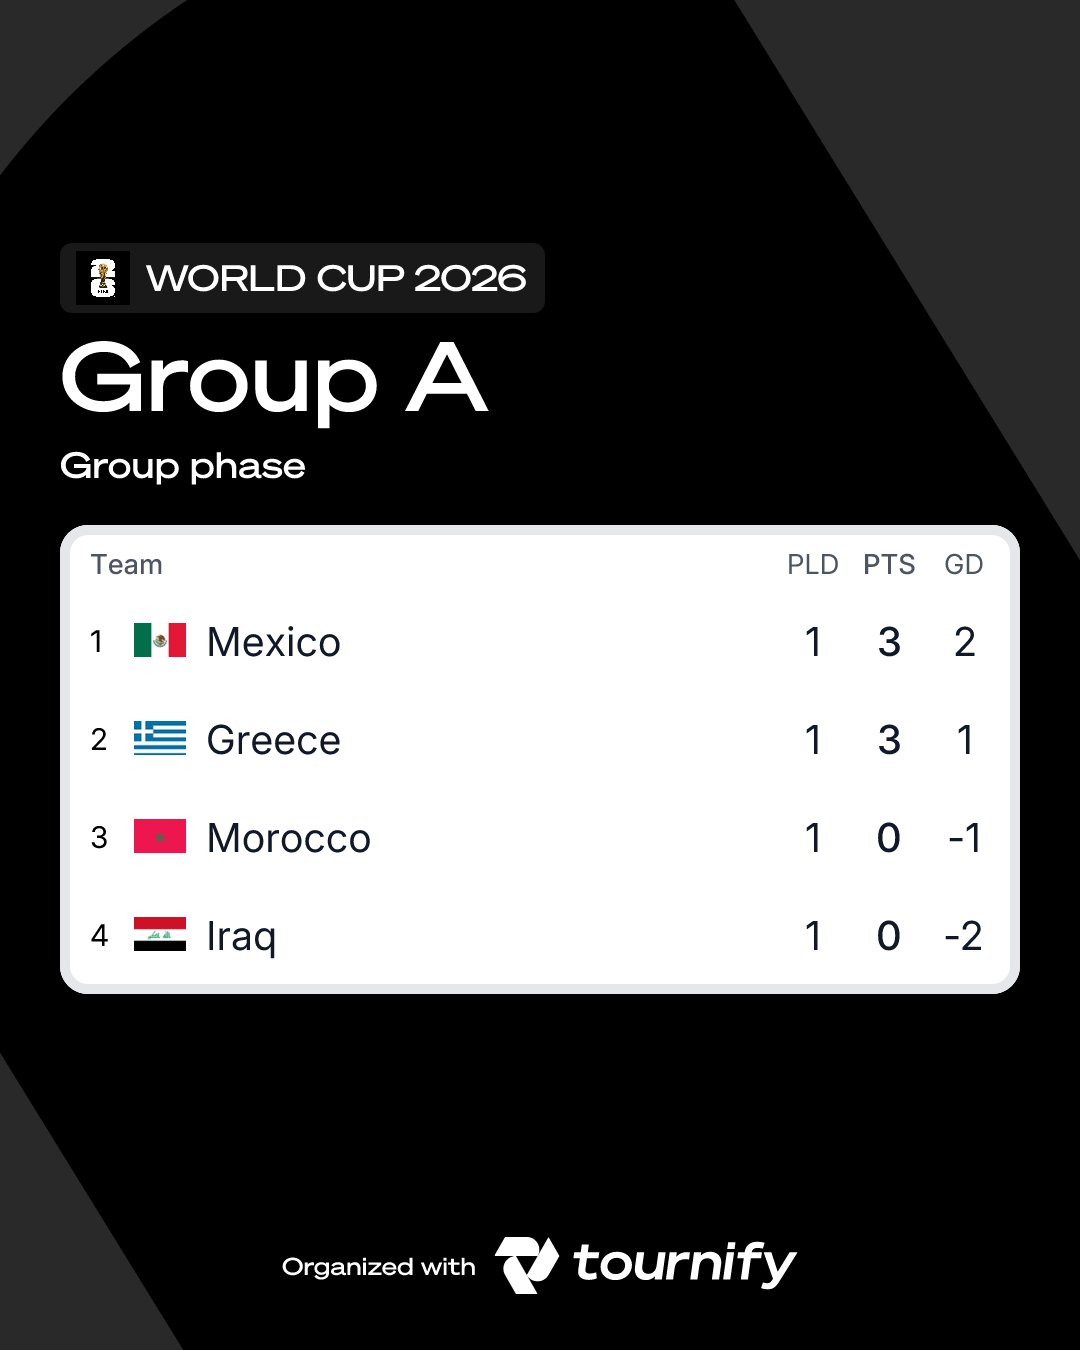The image size is (1080, 1350).
Task: Click the Team column header
Action: tap(127, 565)
